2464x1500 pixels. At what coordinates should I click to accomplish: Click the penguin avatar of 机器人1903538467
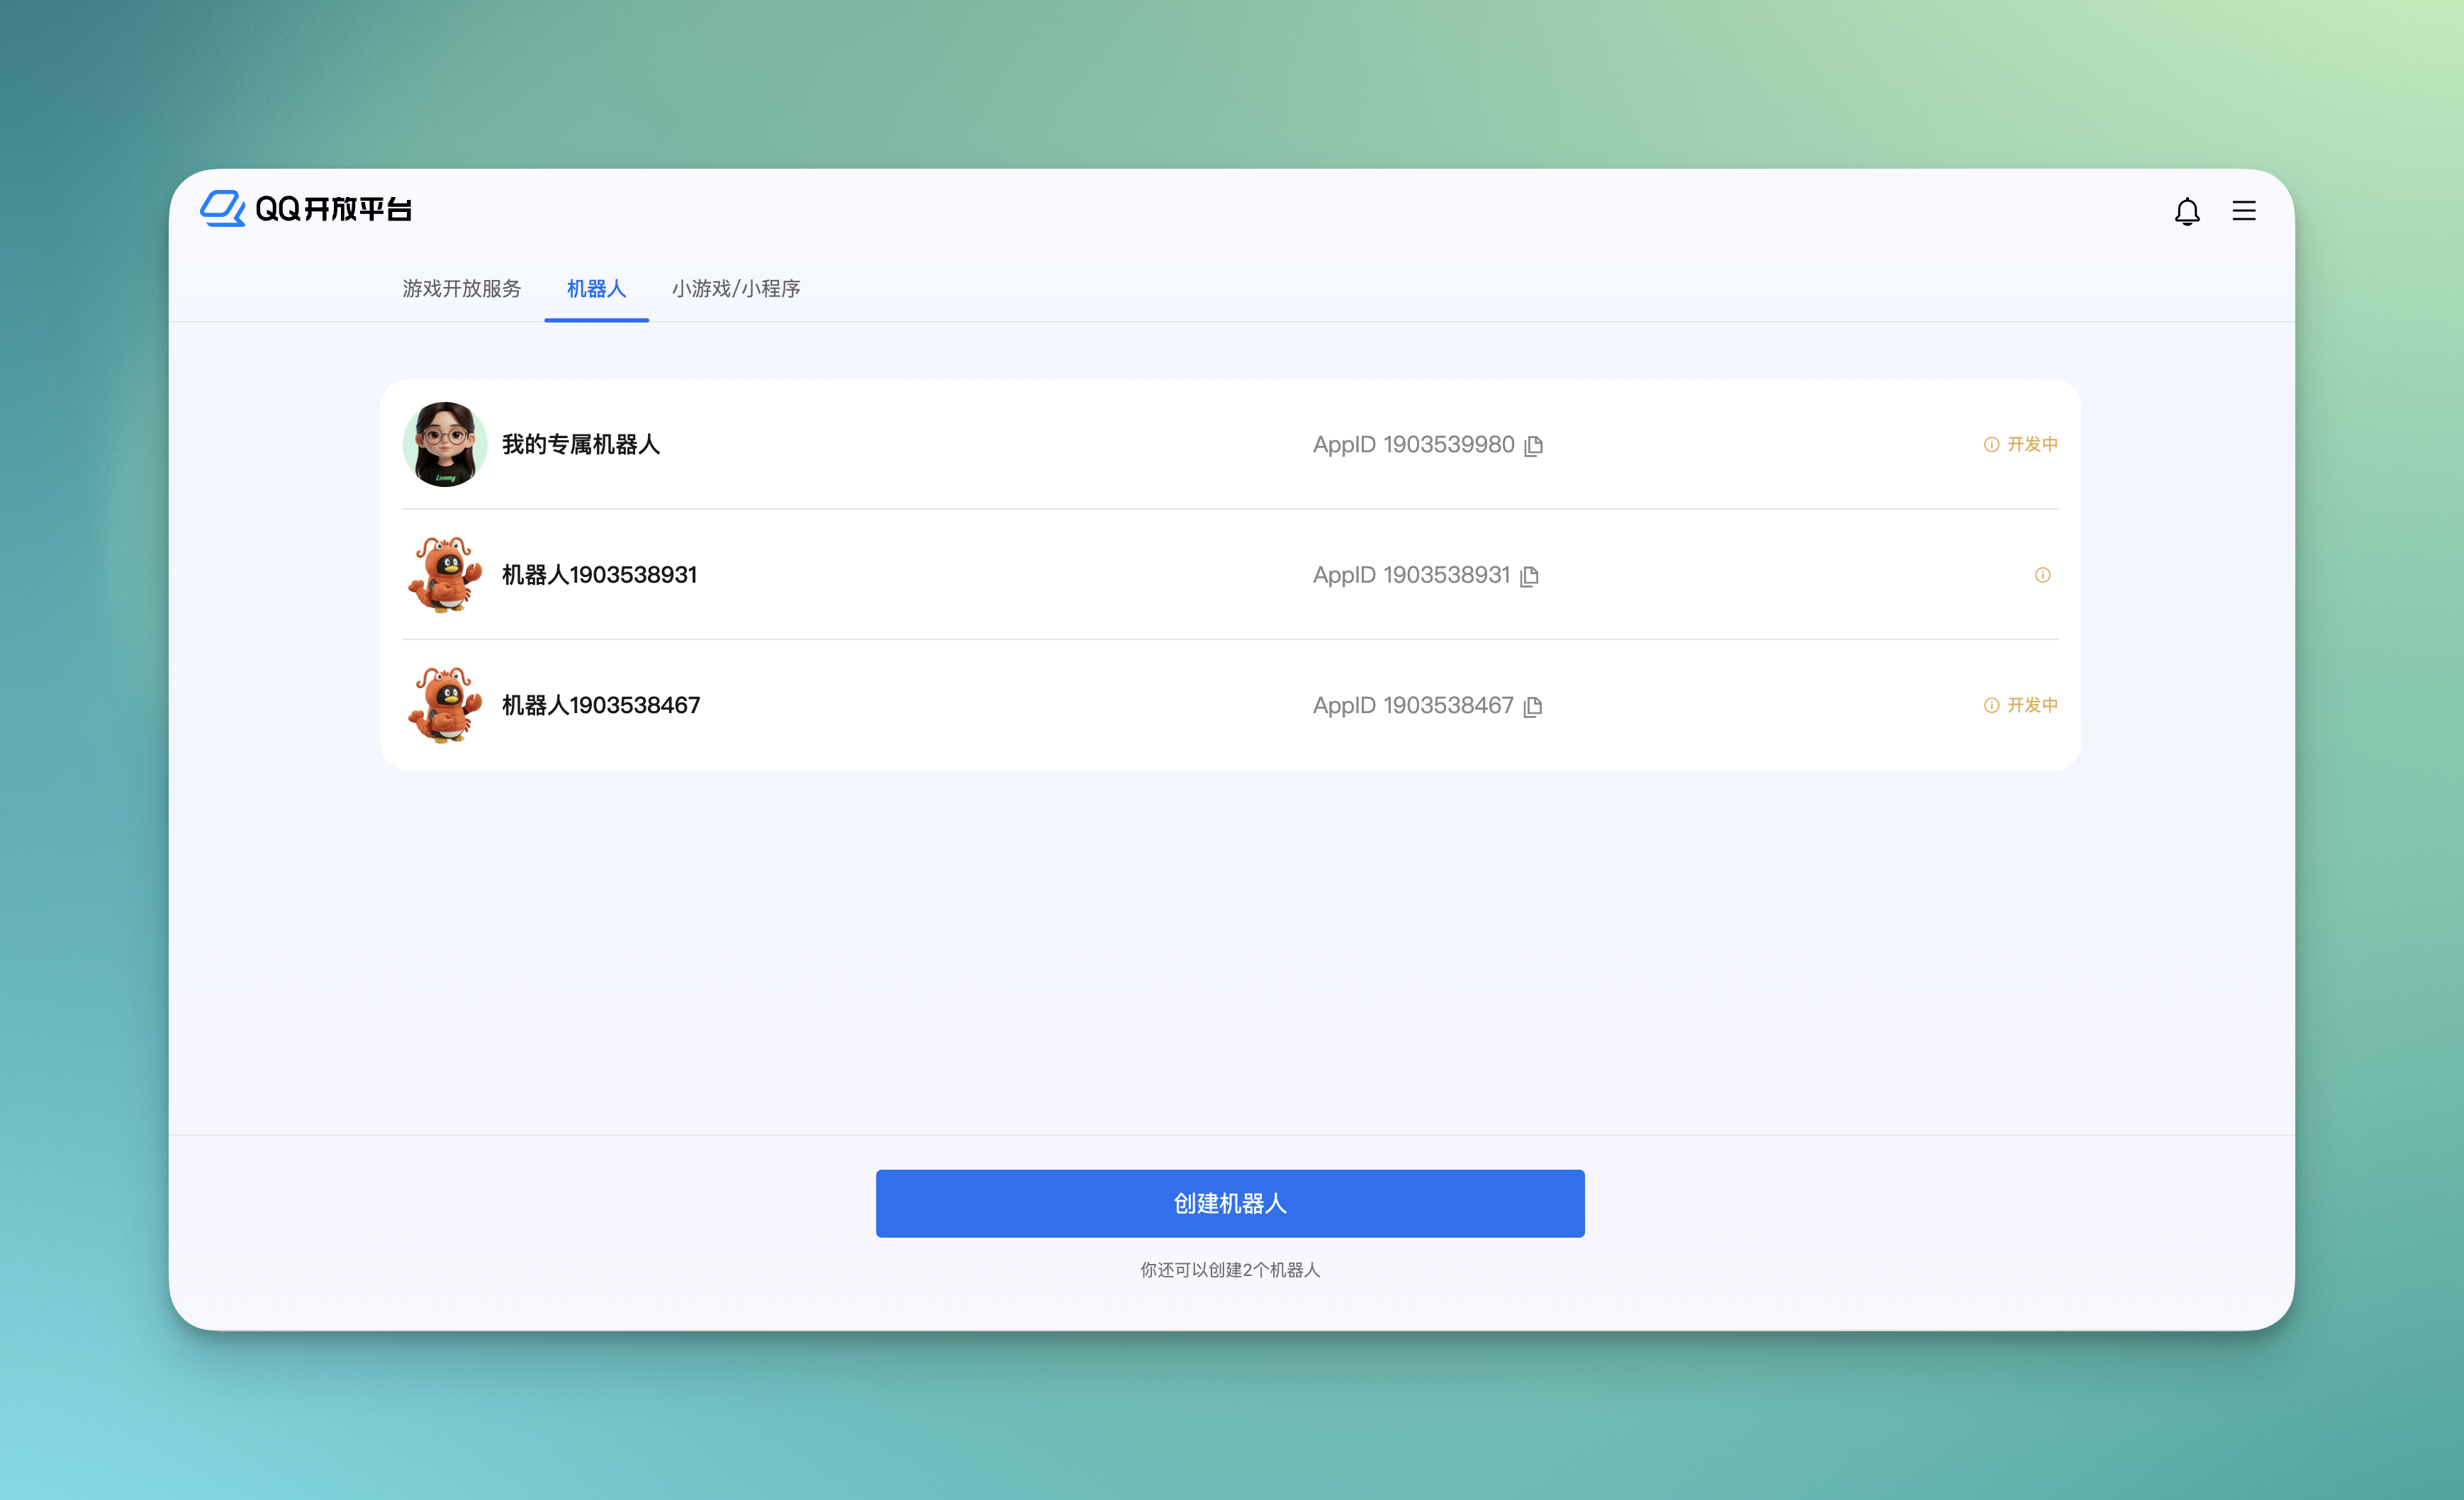(444, 705)
